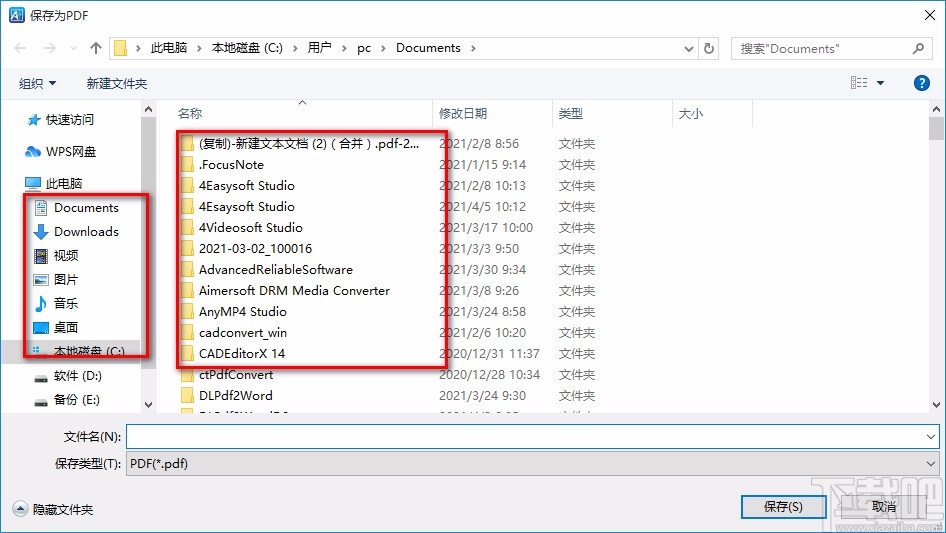Click the 保存(S) button
The image size is (946, 533).
click(x=783, y=507)
